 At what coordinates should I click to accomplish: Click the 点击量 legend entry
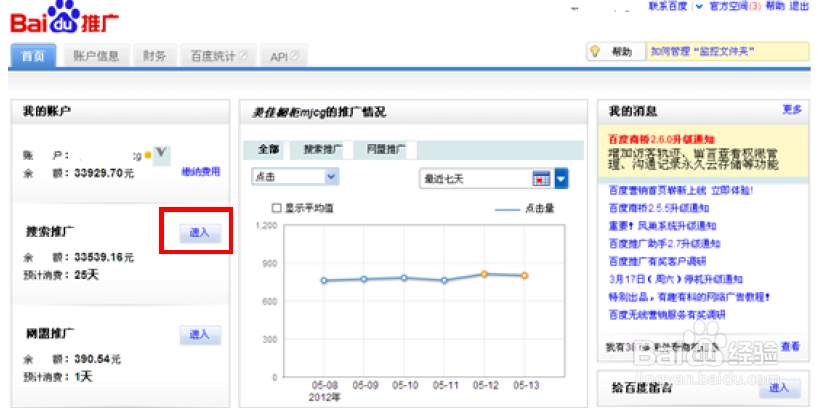click(x=525, y=209)
